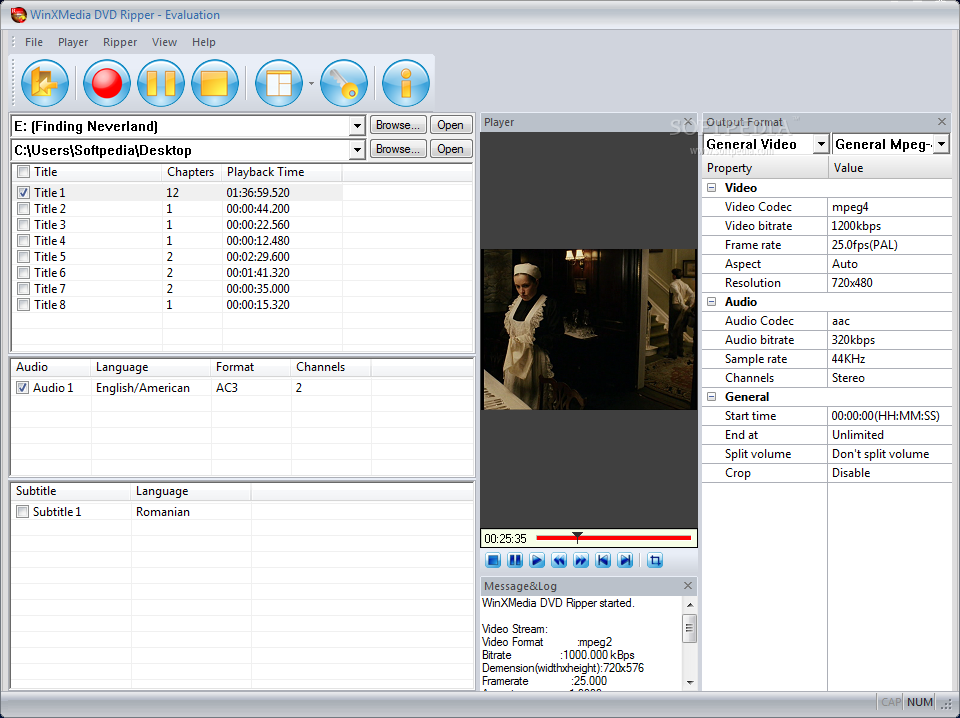Collapse the Audio property group
Screen dimensions: 960x718
click(711, 302)
